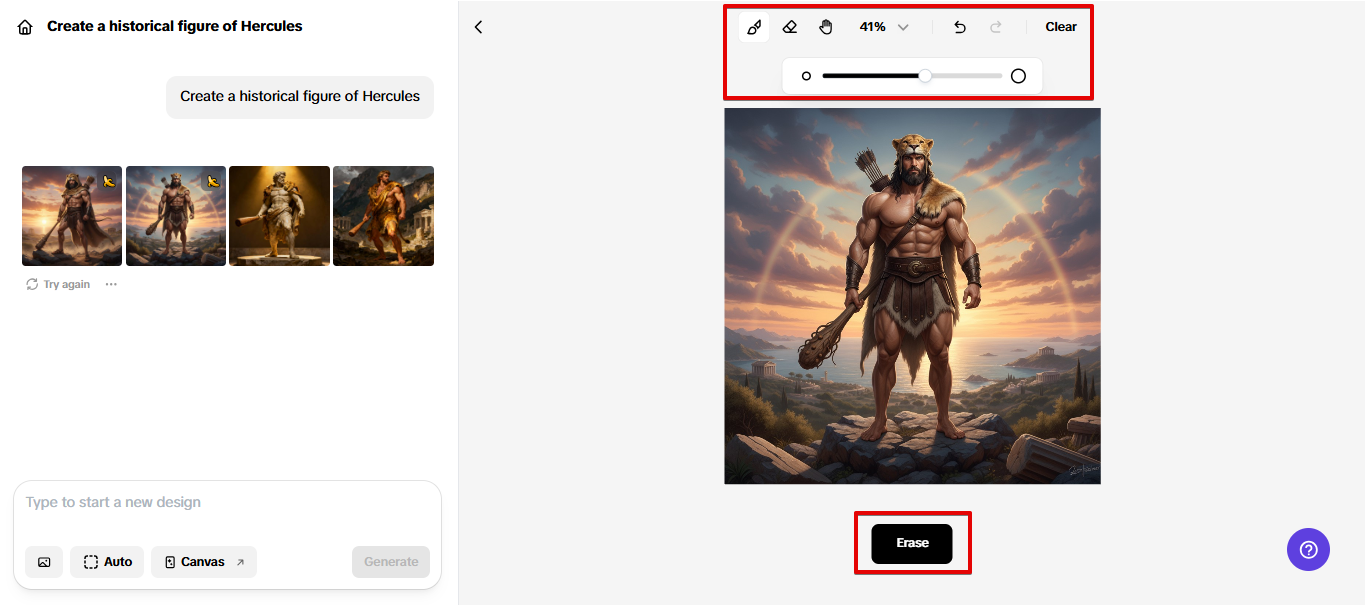Click Try again to regenerate images
Screen dimensions: 1365x605
(x=58, y=284)
